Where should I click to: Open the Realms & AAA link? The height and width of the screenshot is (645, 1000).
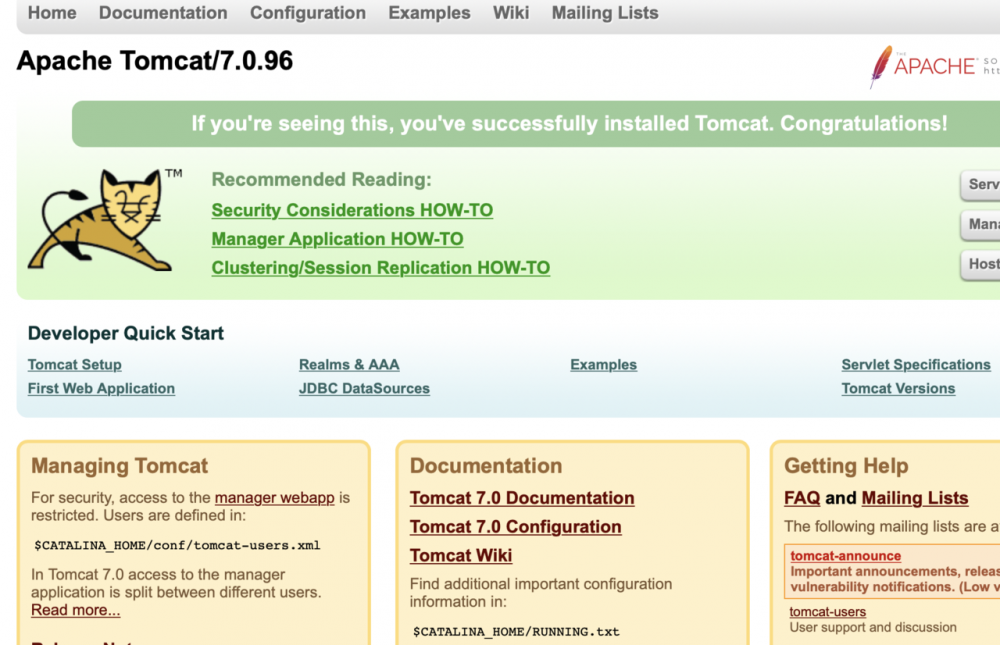(x=349, y=364)
